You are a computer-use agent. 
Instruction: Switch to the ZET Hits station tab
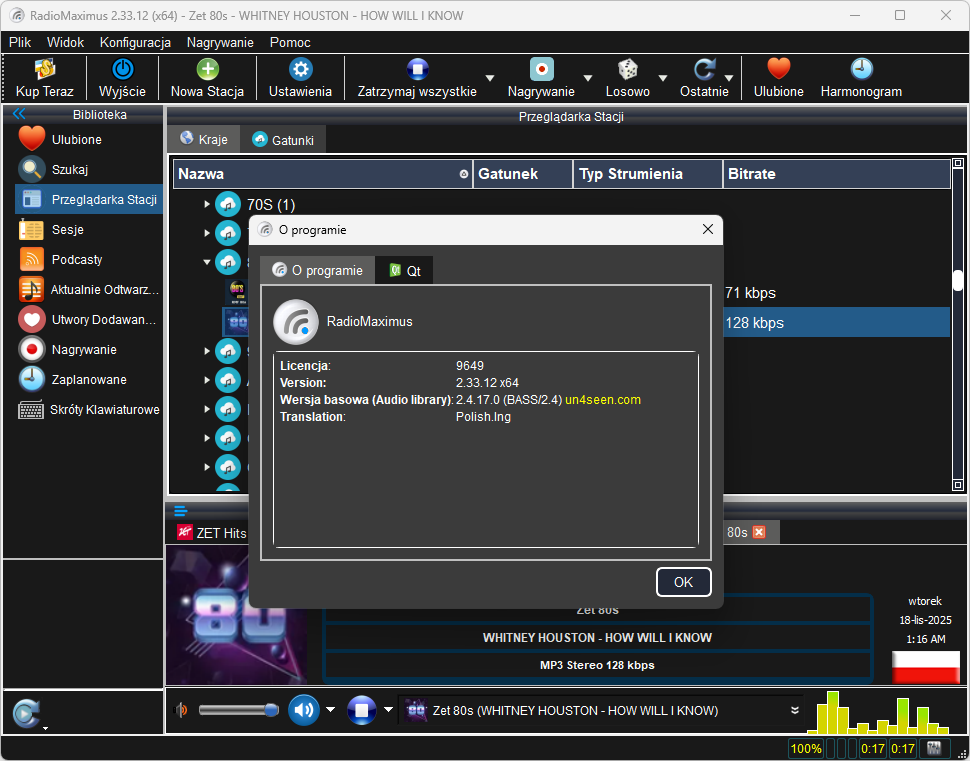point(211,533)
